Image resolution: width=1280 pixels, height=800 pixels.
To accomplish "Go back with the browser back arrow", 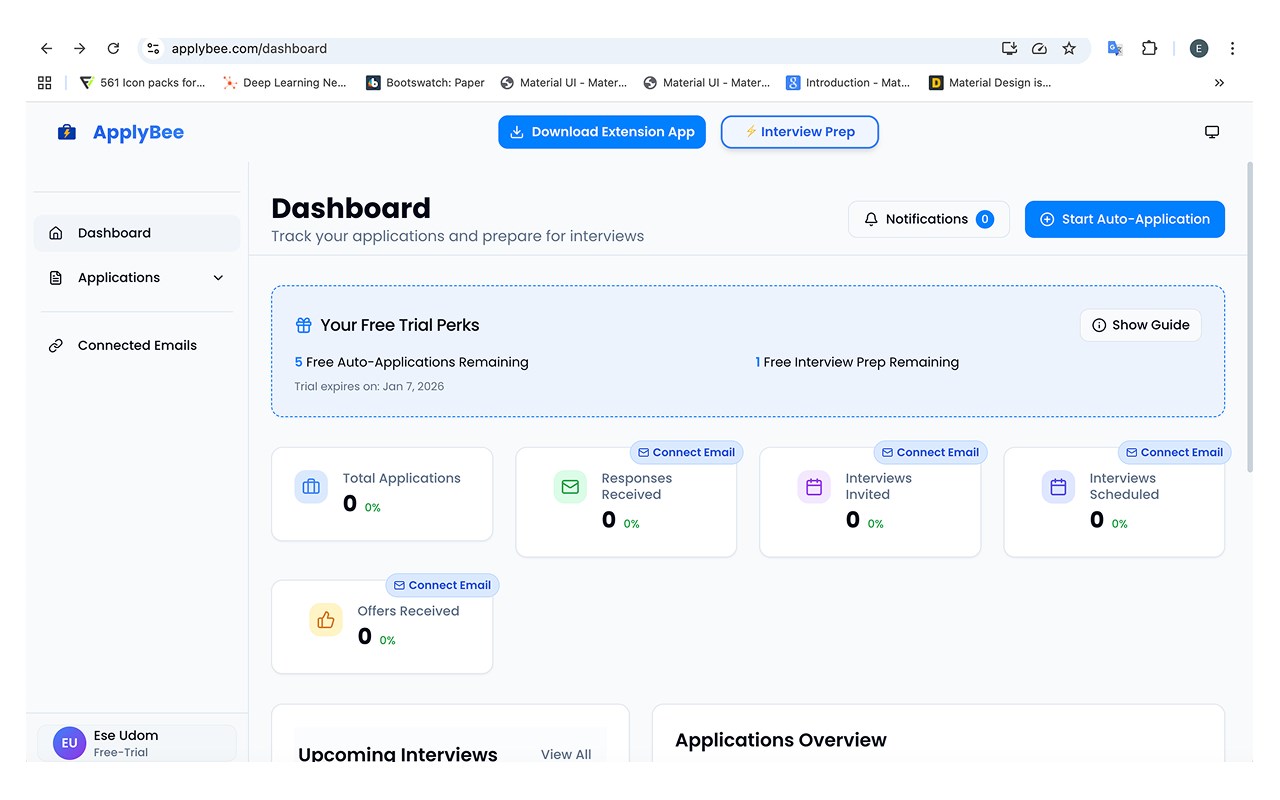I will 46,48.
